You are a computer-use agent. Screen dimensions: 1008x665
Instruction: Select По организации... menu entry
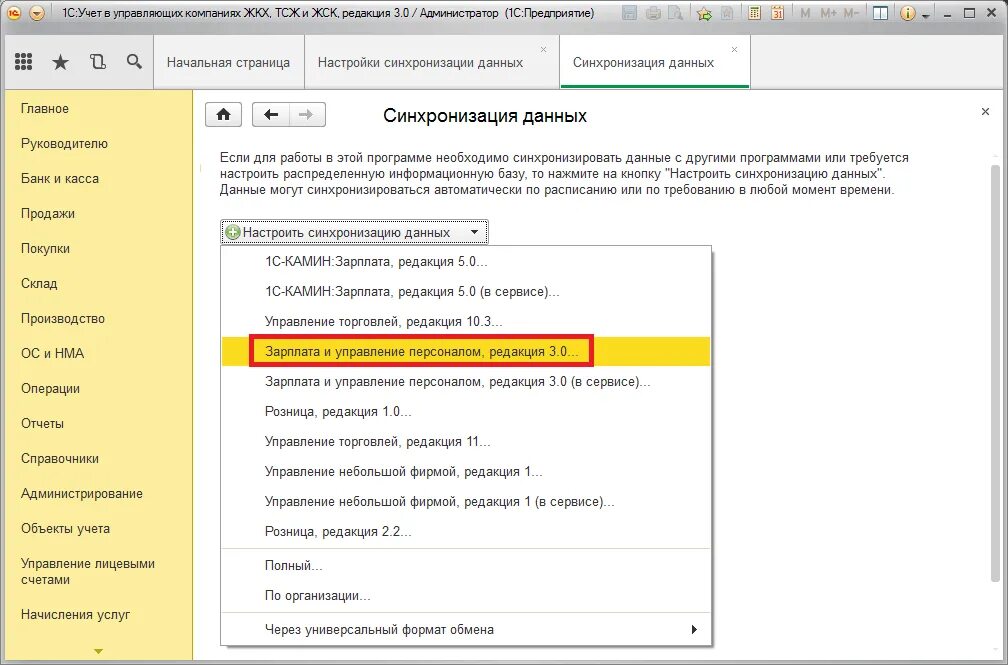pyautogui.click(x=466, y=596)
